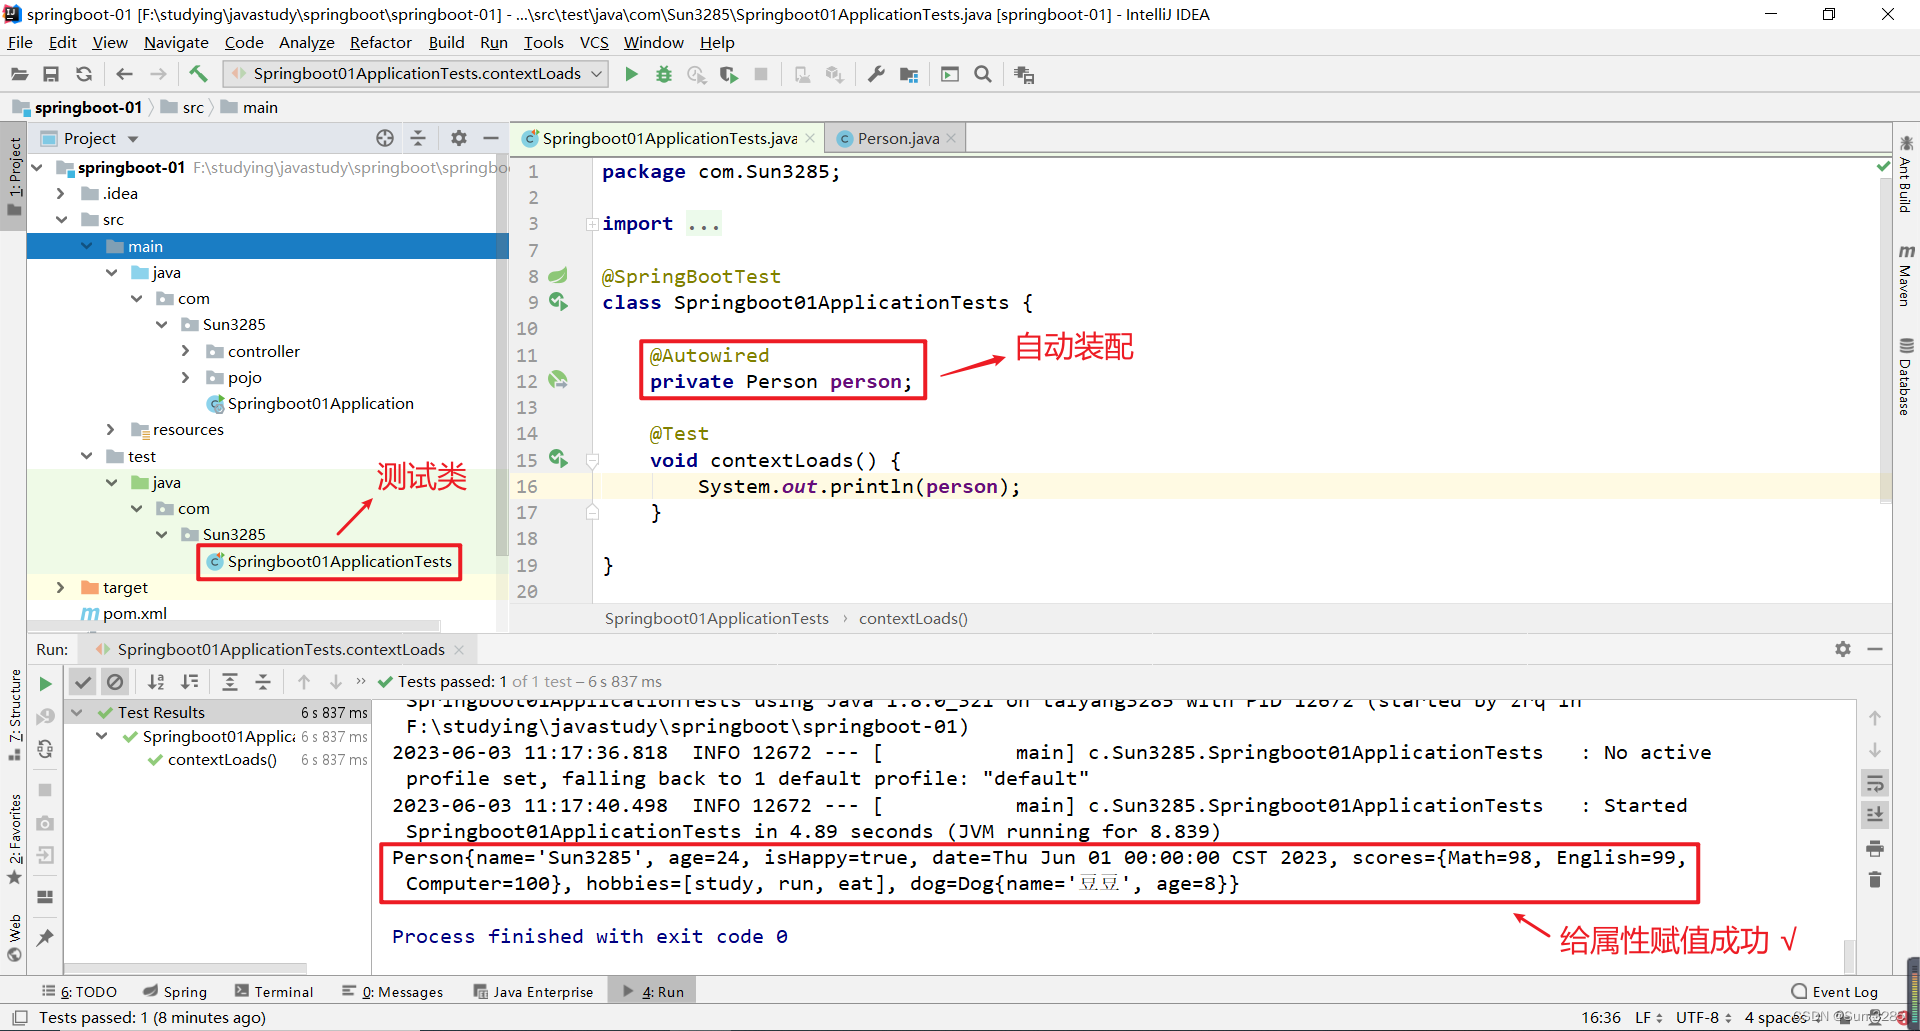The width and height of the screenshot is (1920, 1031).
Task: Click the Save All toolbar icon
Action: [x=51, y=74]
